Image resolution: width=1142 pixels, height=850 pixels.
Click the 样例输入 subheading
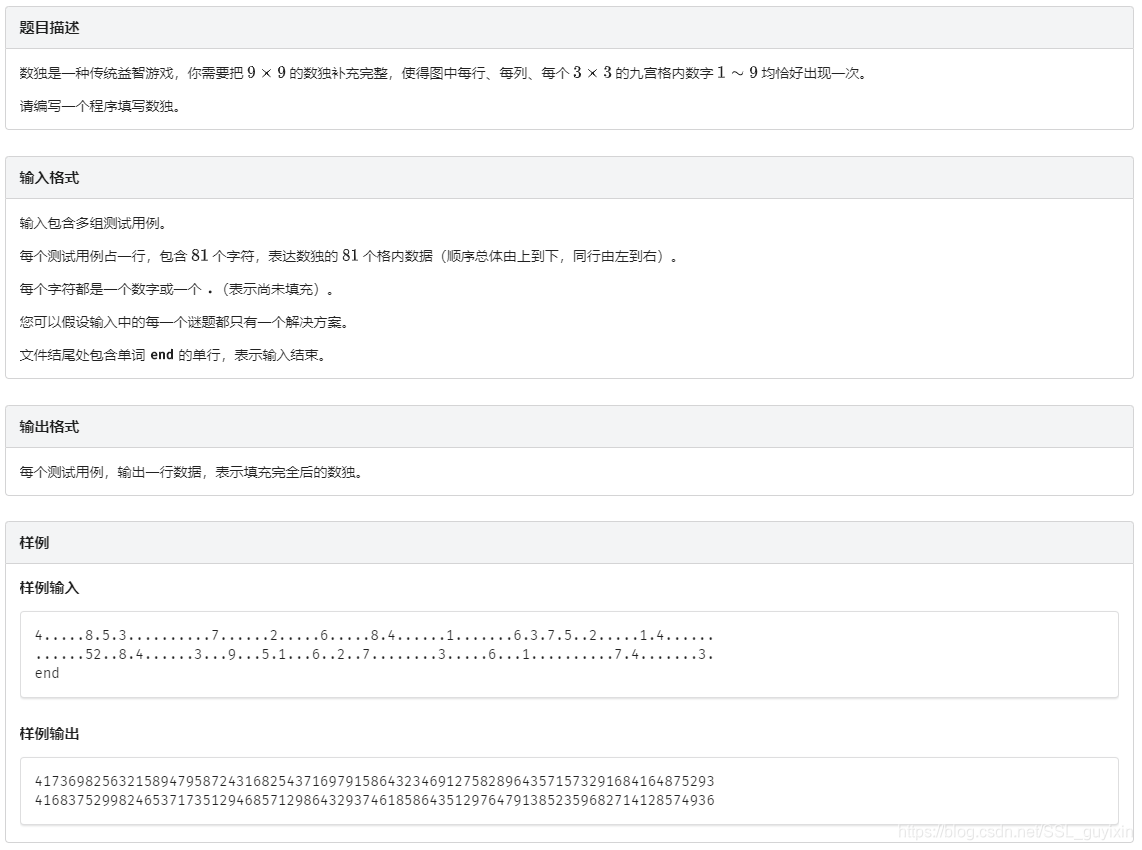point(49,588)
